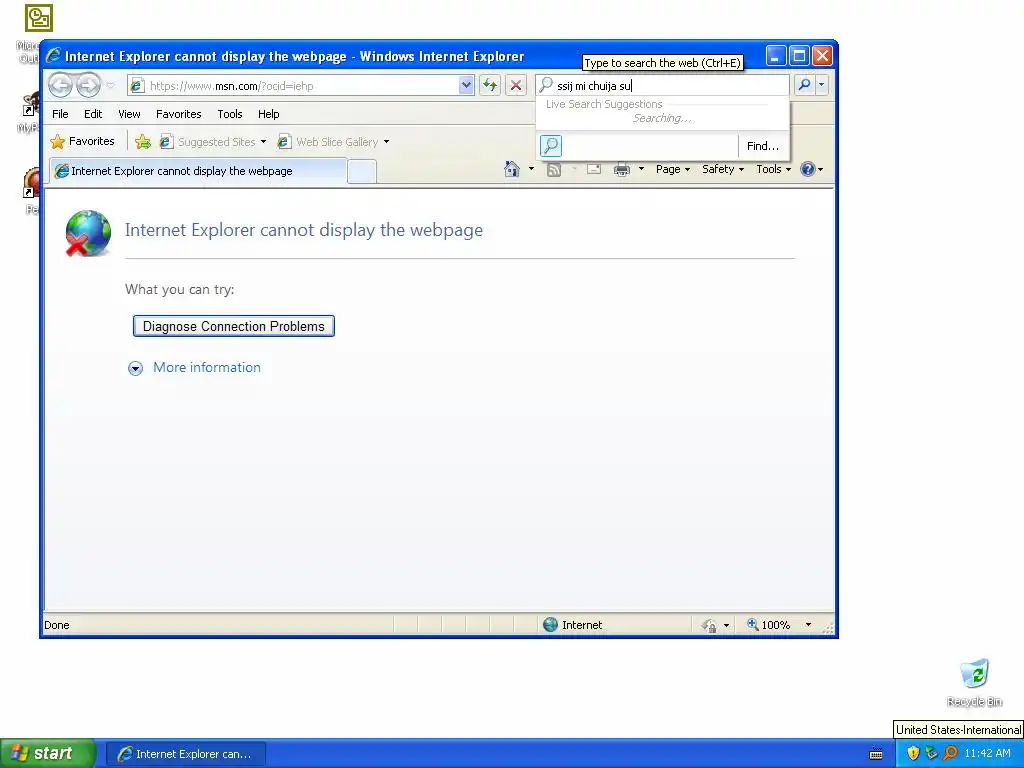Image resolution: width=1024 pixels, height=768 pixels.
Task: Click Diagnose Connection Problems button
Action: [x=234, y=326]
